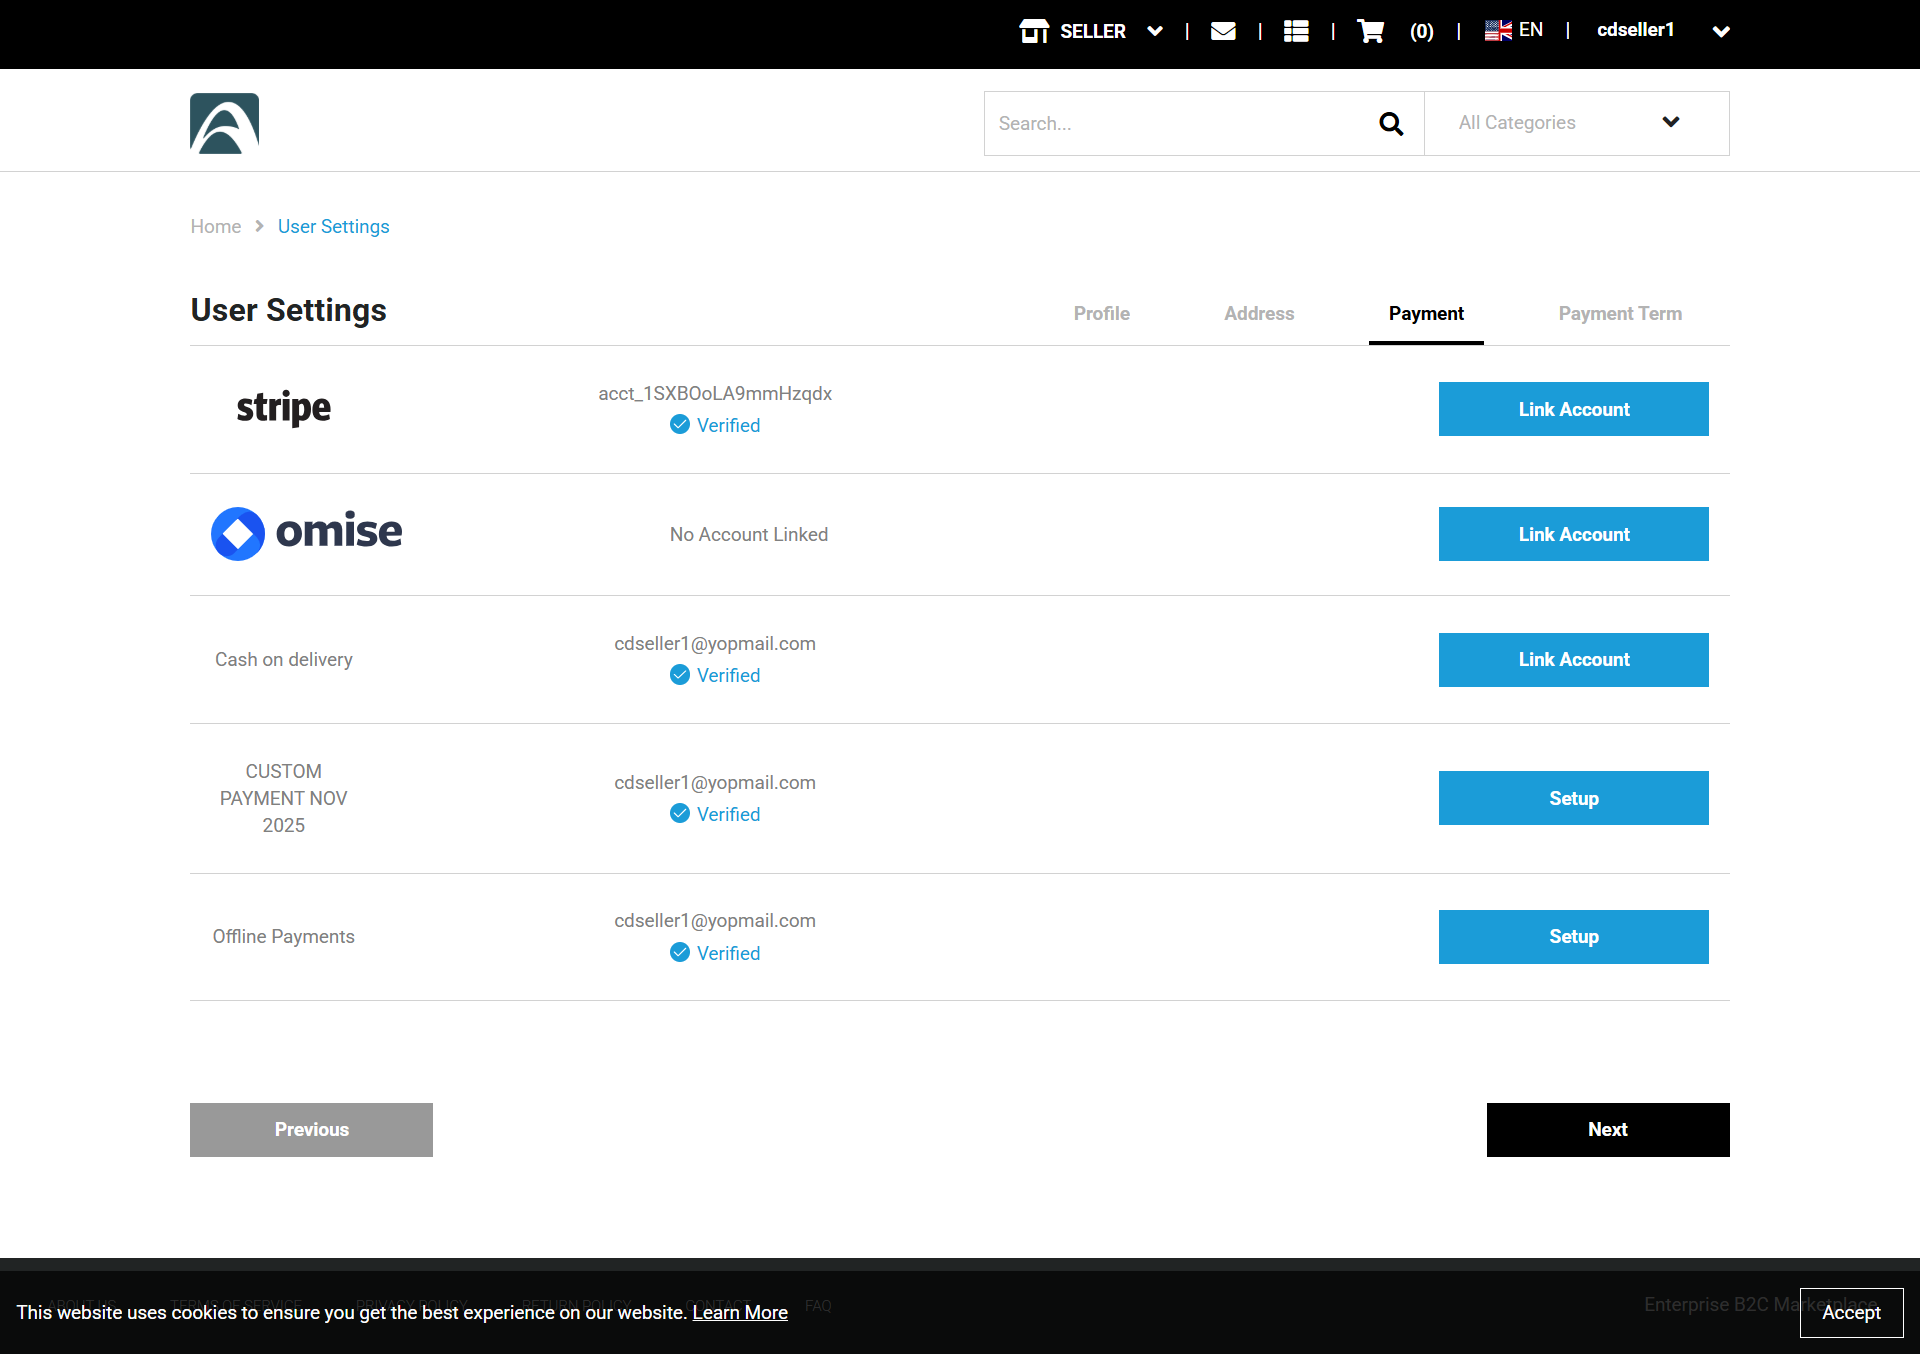The image size is (1920, 1354).
Task: Switch to the Address tab
Action: click(1259, 314)
